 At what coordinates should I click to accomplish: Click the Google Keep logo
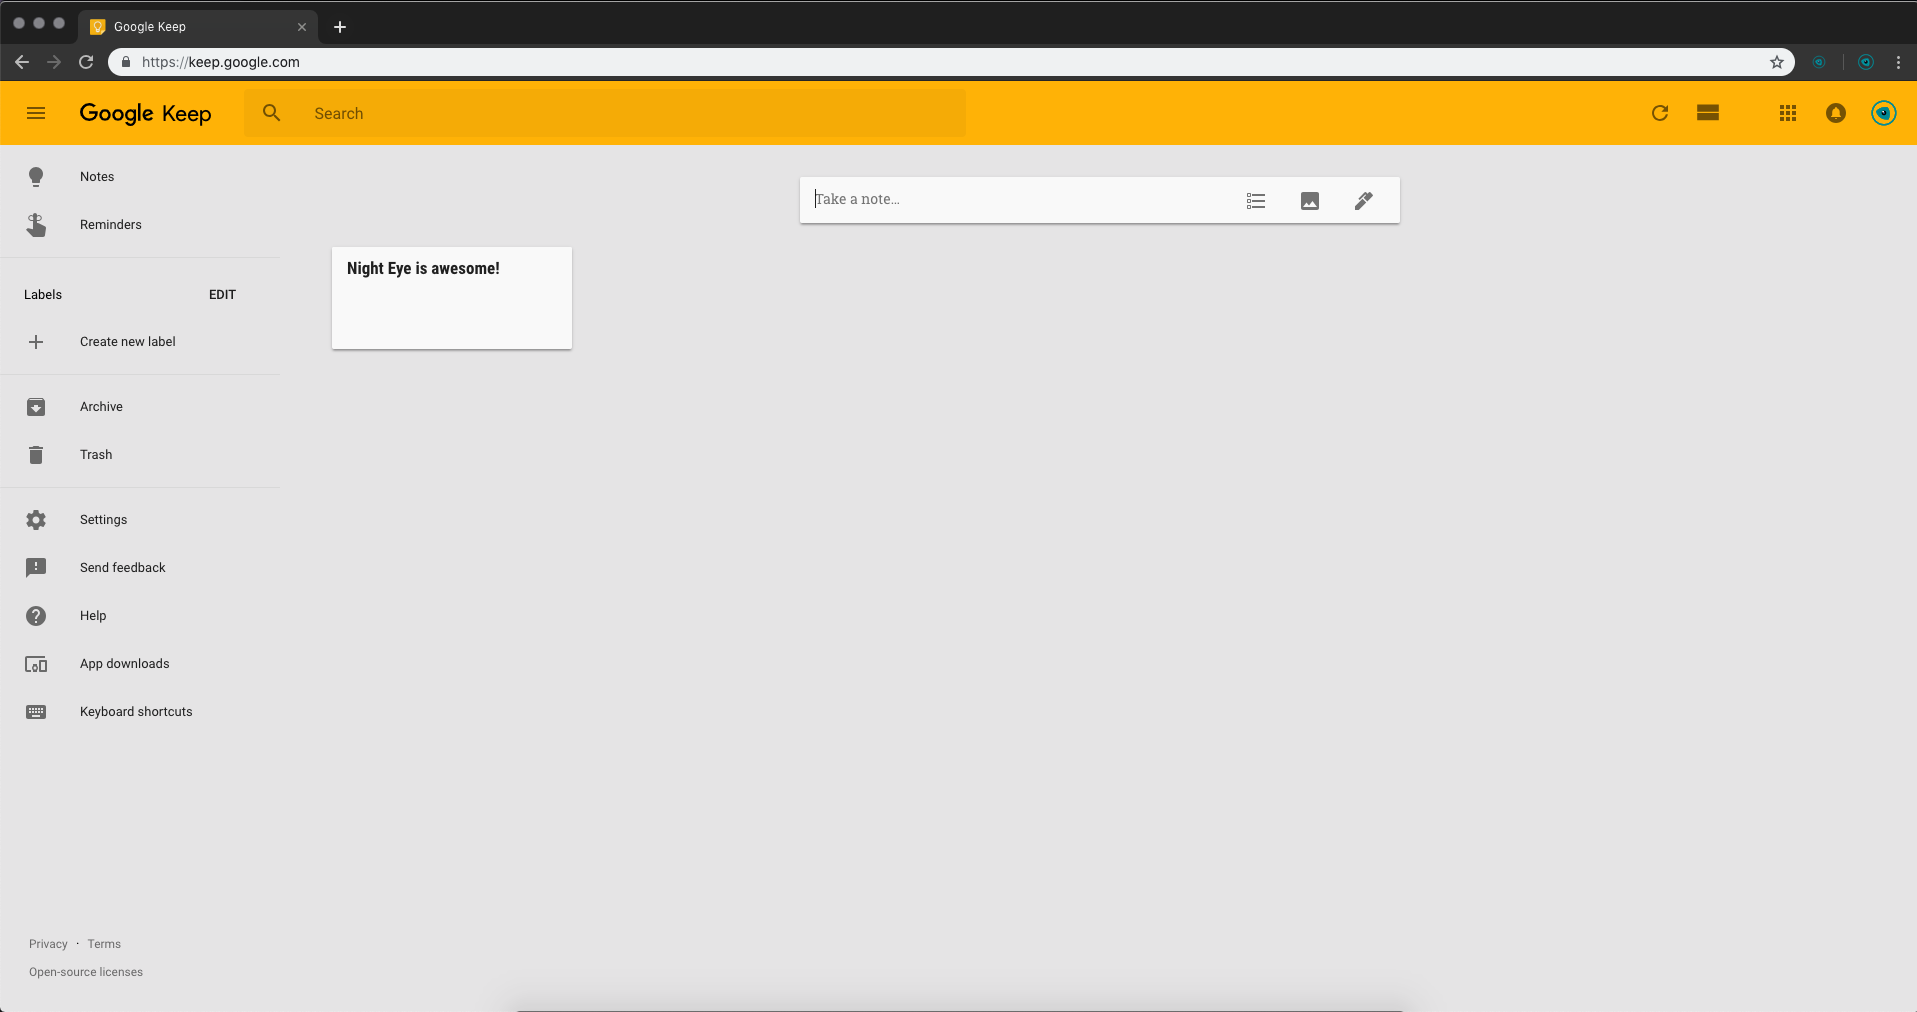[145, 113]
